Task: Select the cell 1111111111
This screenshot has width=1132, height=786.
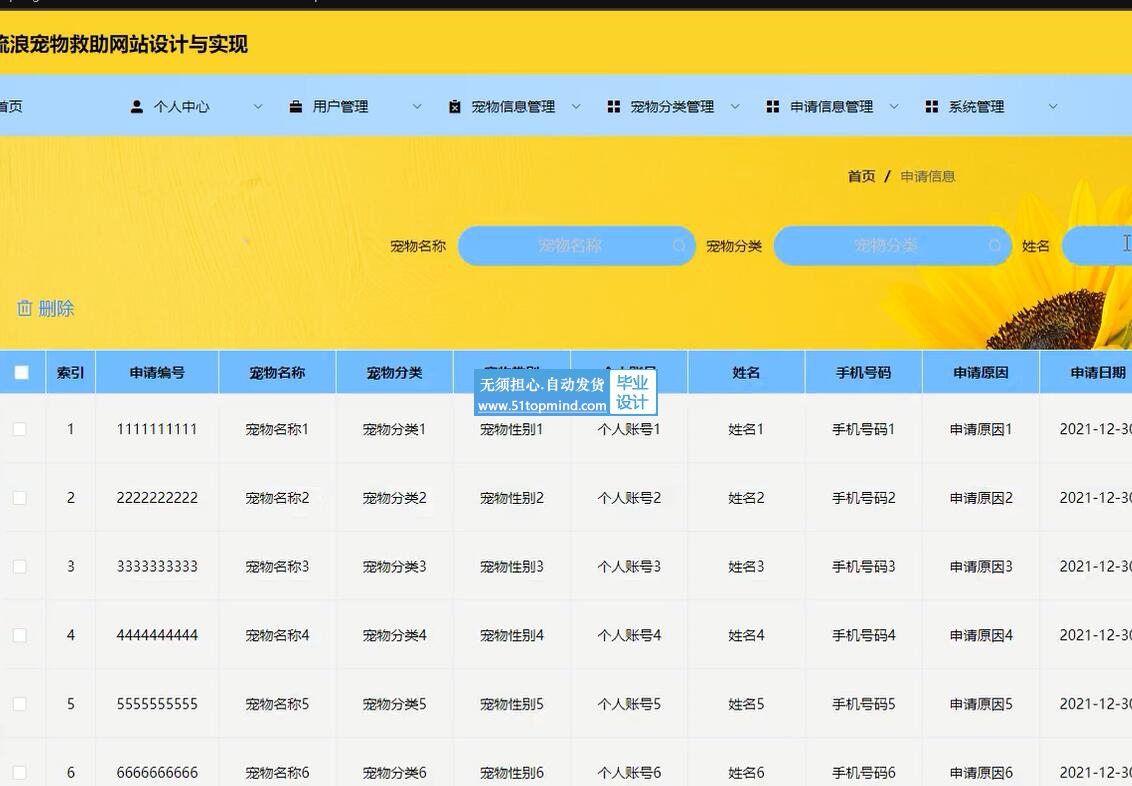Action: pyautogui.click(x=157, y=429)
